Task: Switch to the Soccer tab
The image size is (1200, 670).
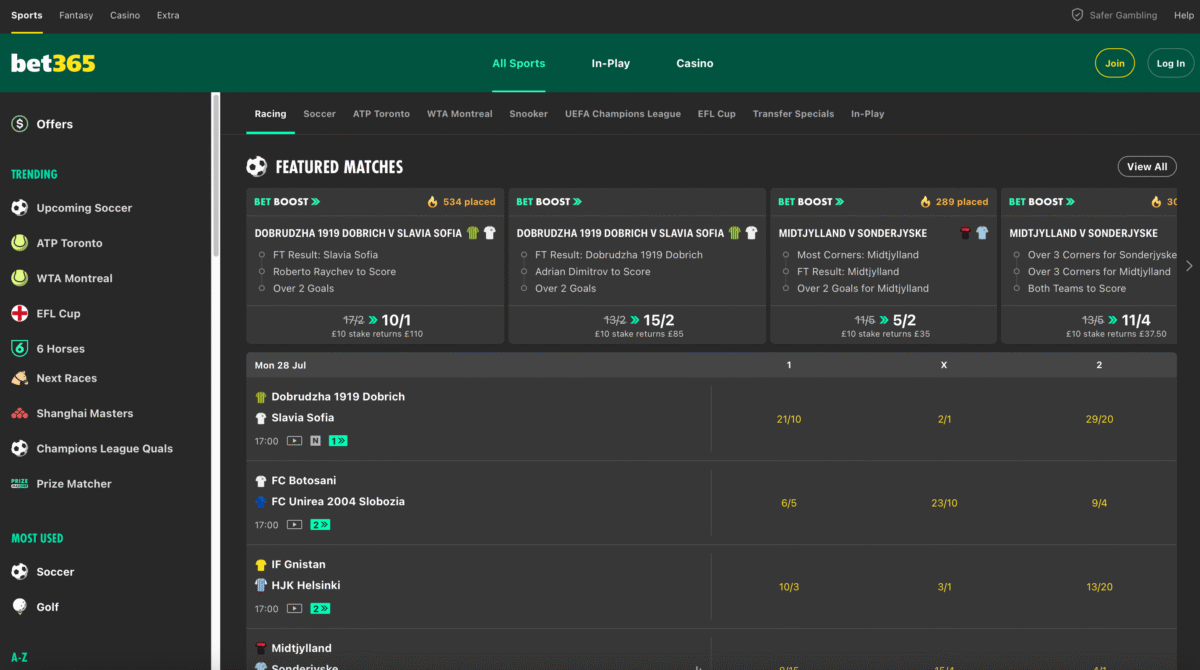Action: [319, 114]
